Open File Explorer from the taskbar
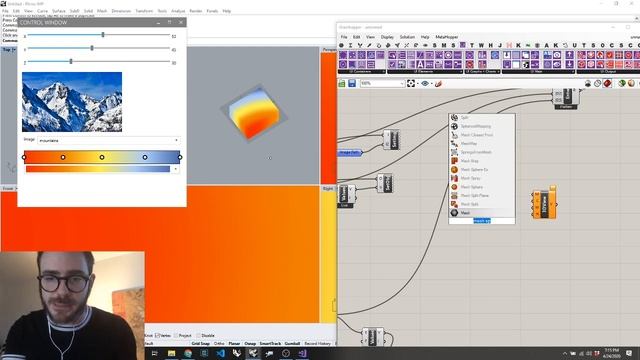This screenshot has height=360, width=640. (171, 353)
